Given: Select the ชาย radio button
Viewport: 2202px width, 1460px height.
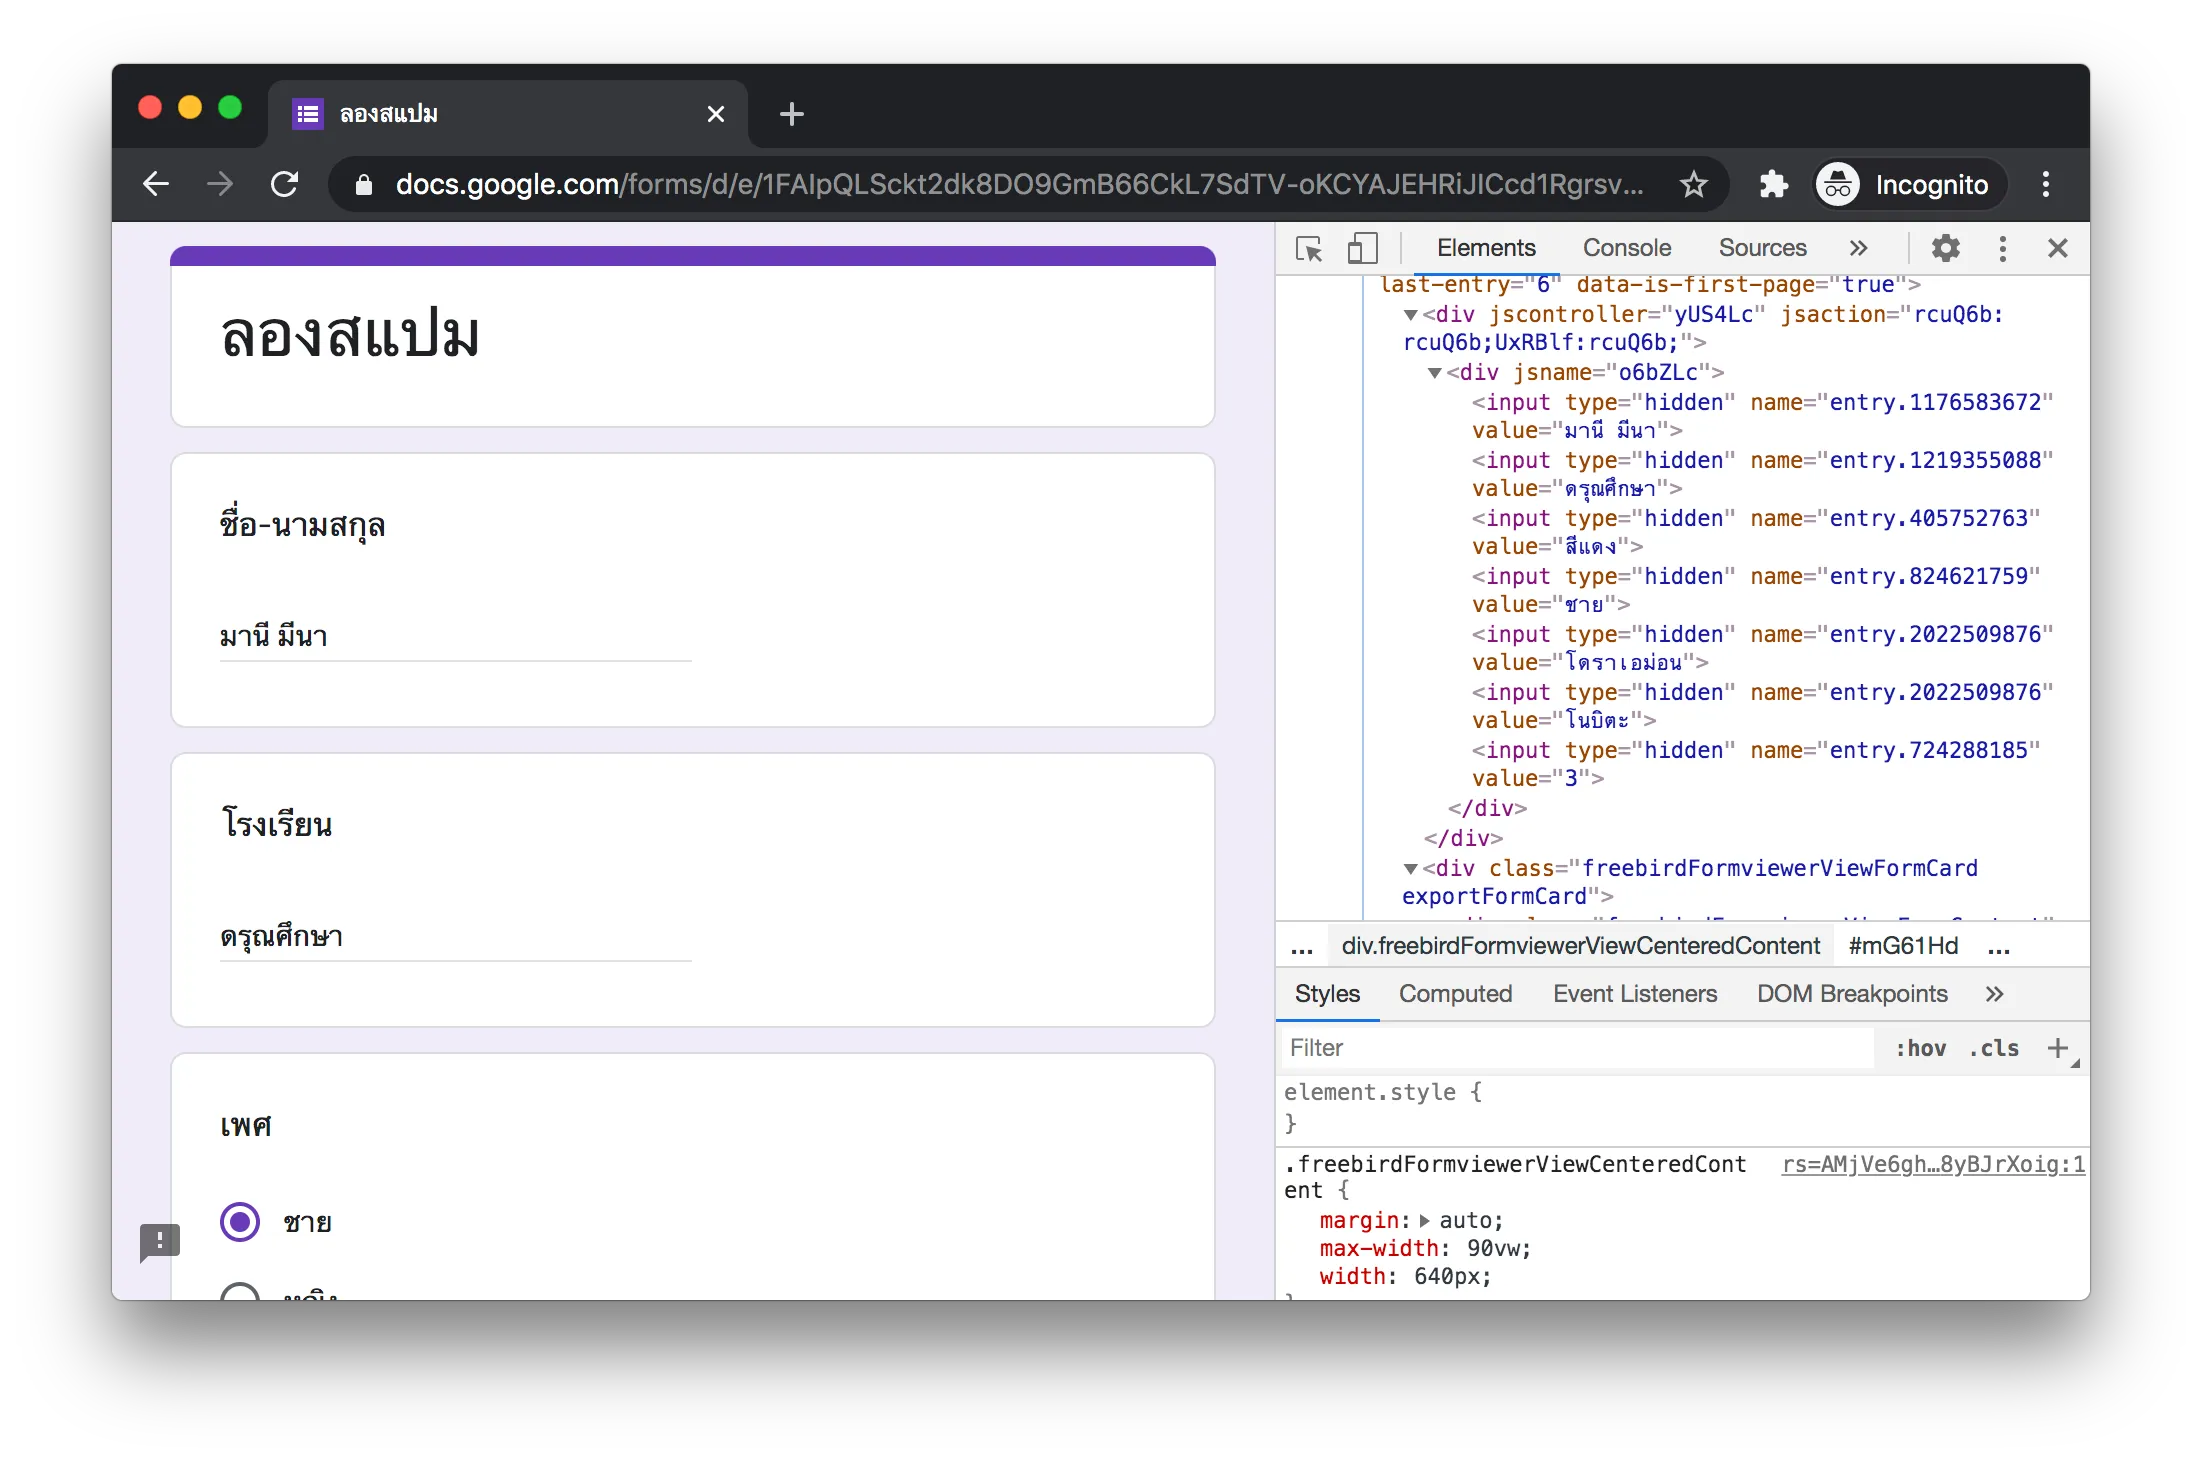Looking at the screenshot, I should point(239,1220).
